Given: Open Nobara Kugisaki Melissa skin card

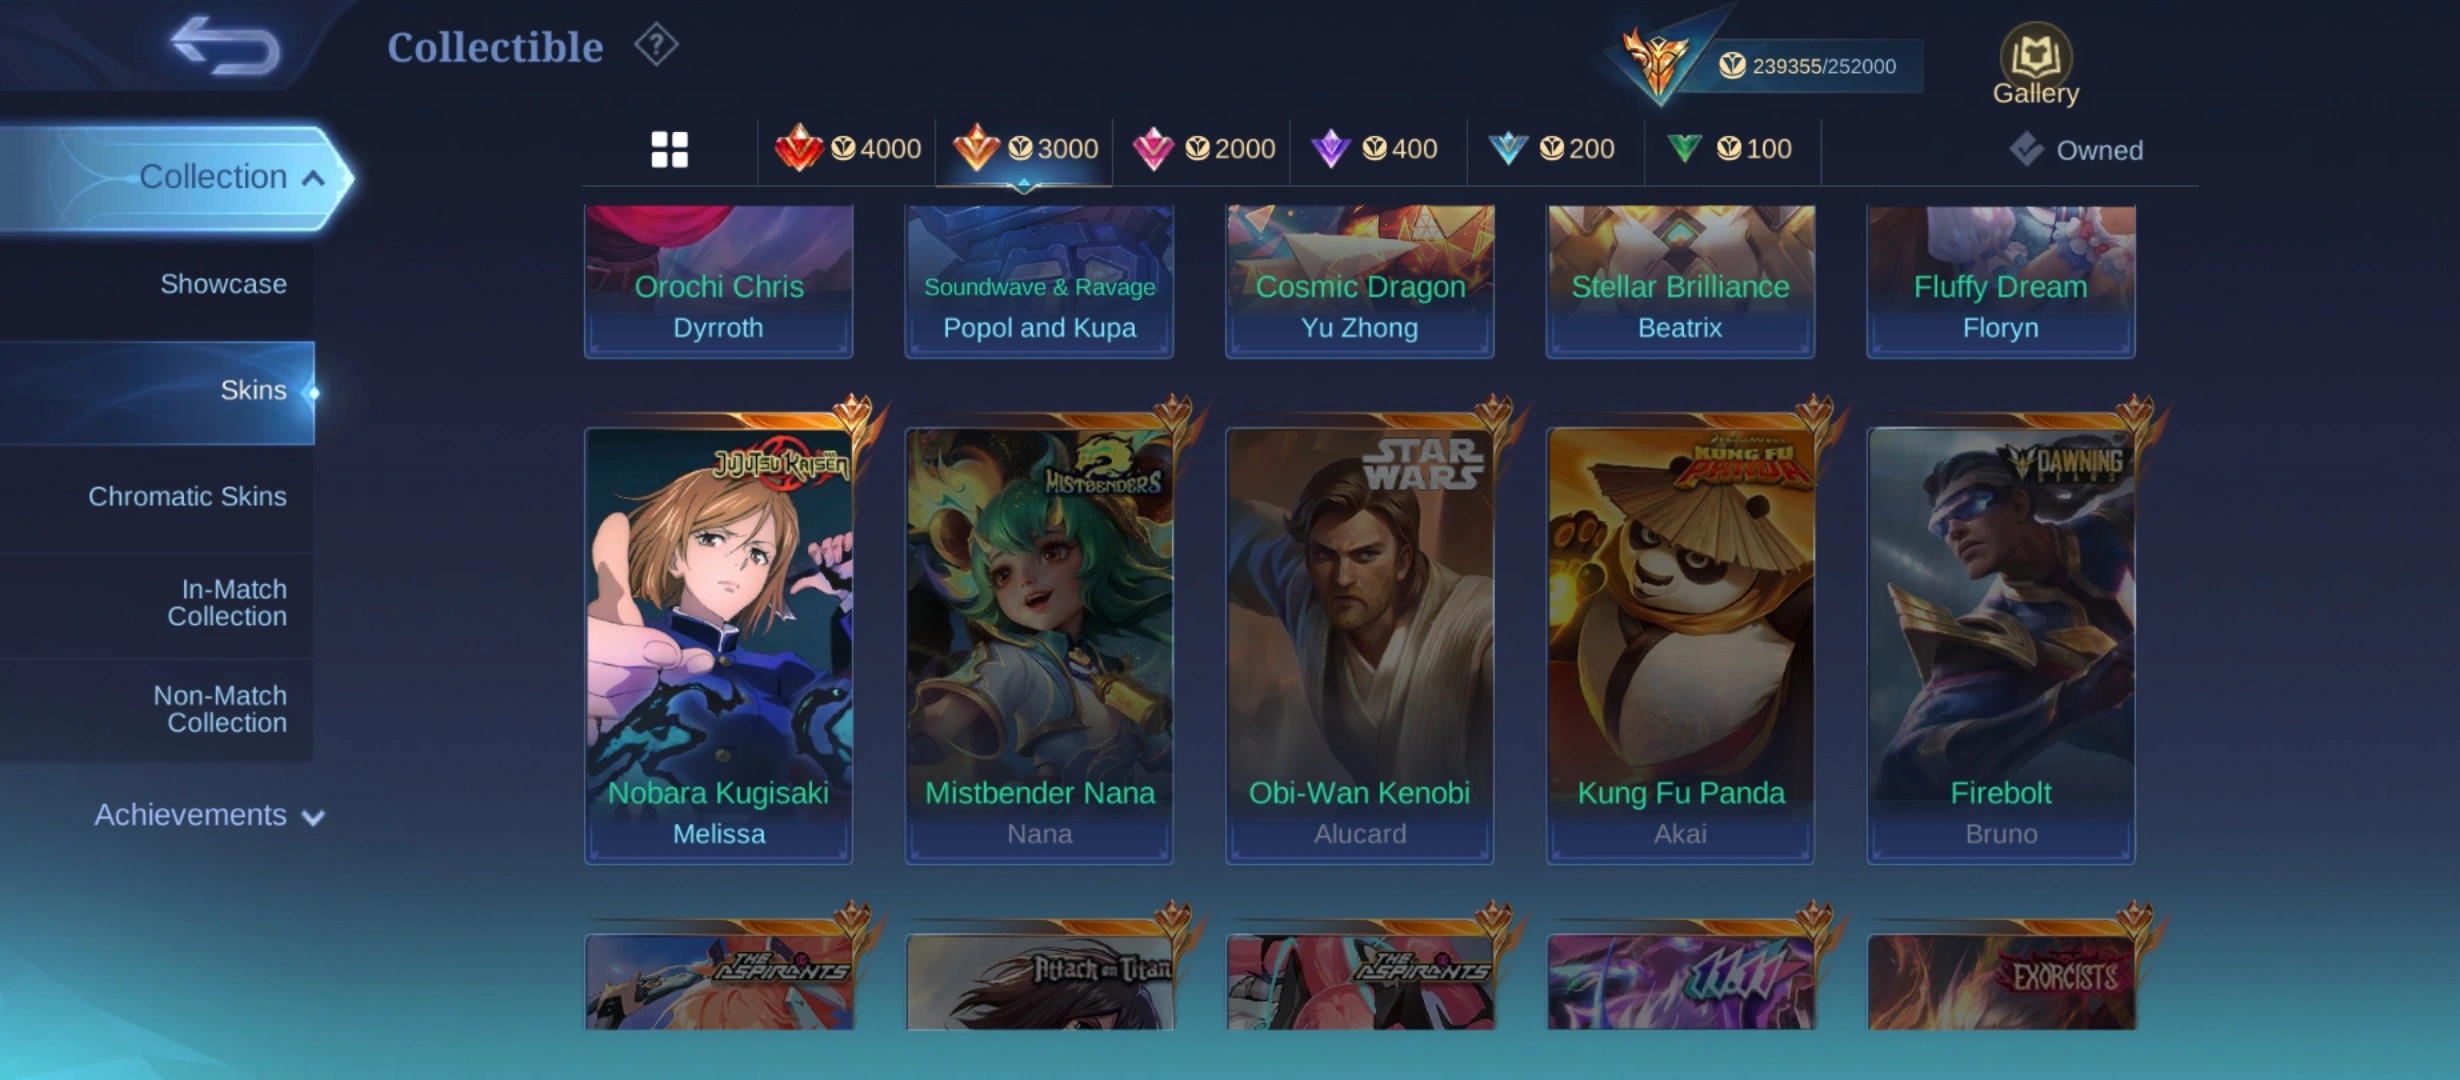Looking at the screenshot, I should (x=719, y=645).
